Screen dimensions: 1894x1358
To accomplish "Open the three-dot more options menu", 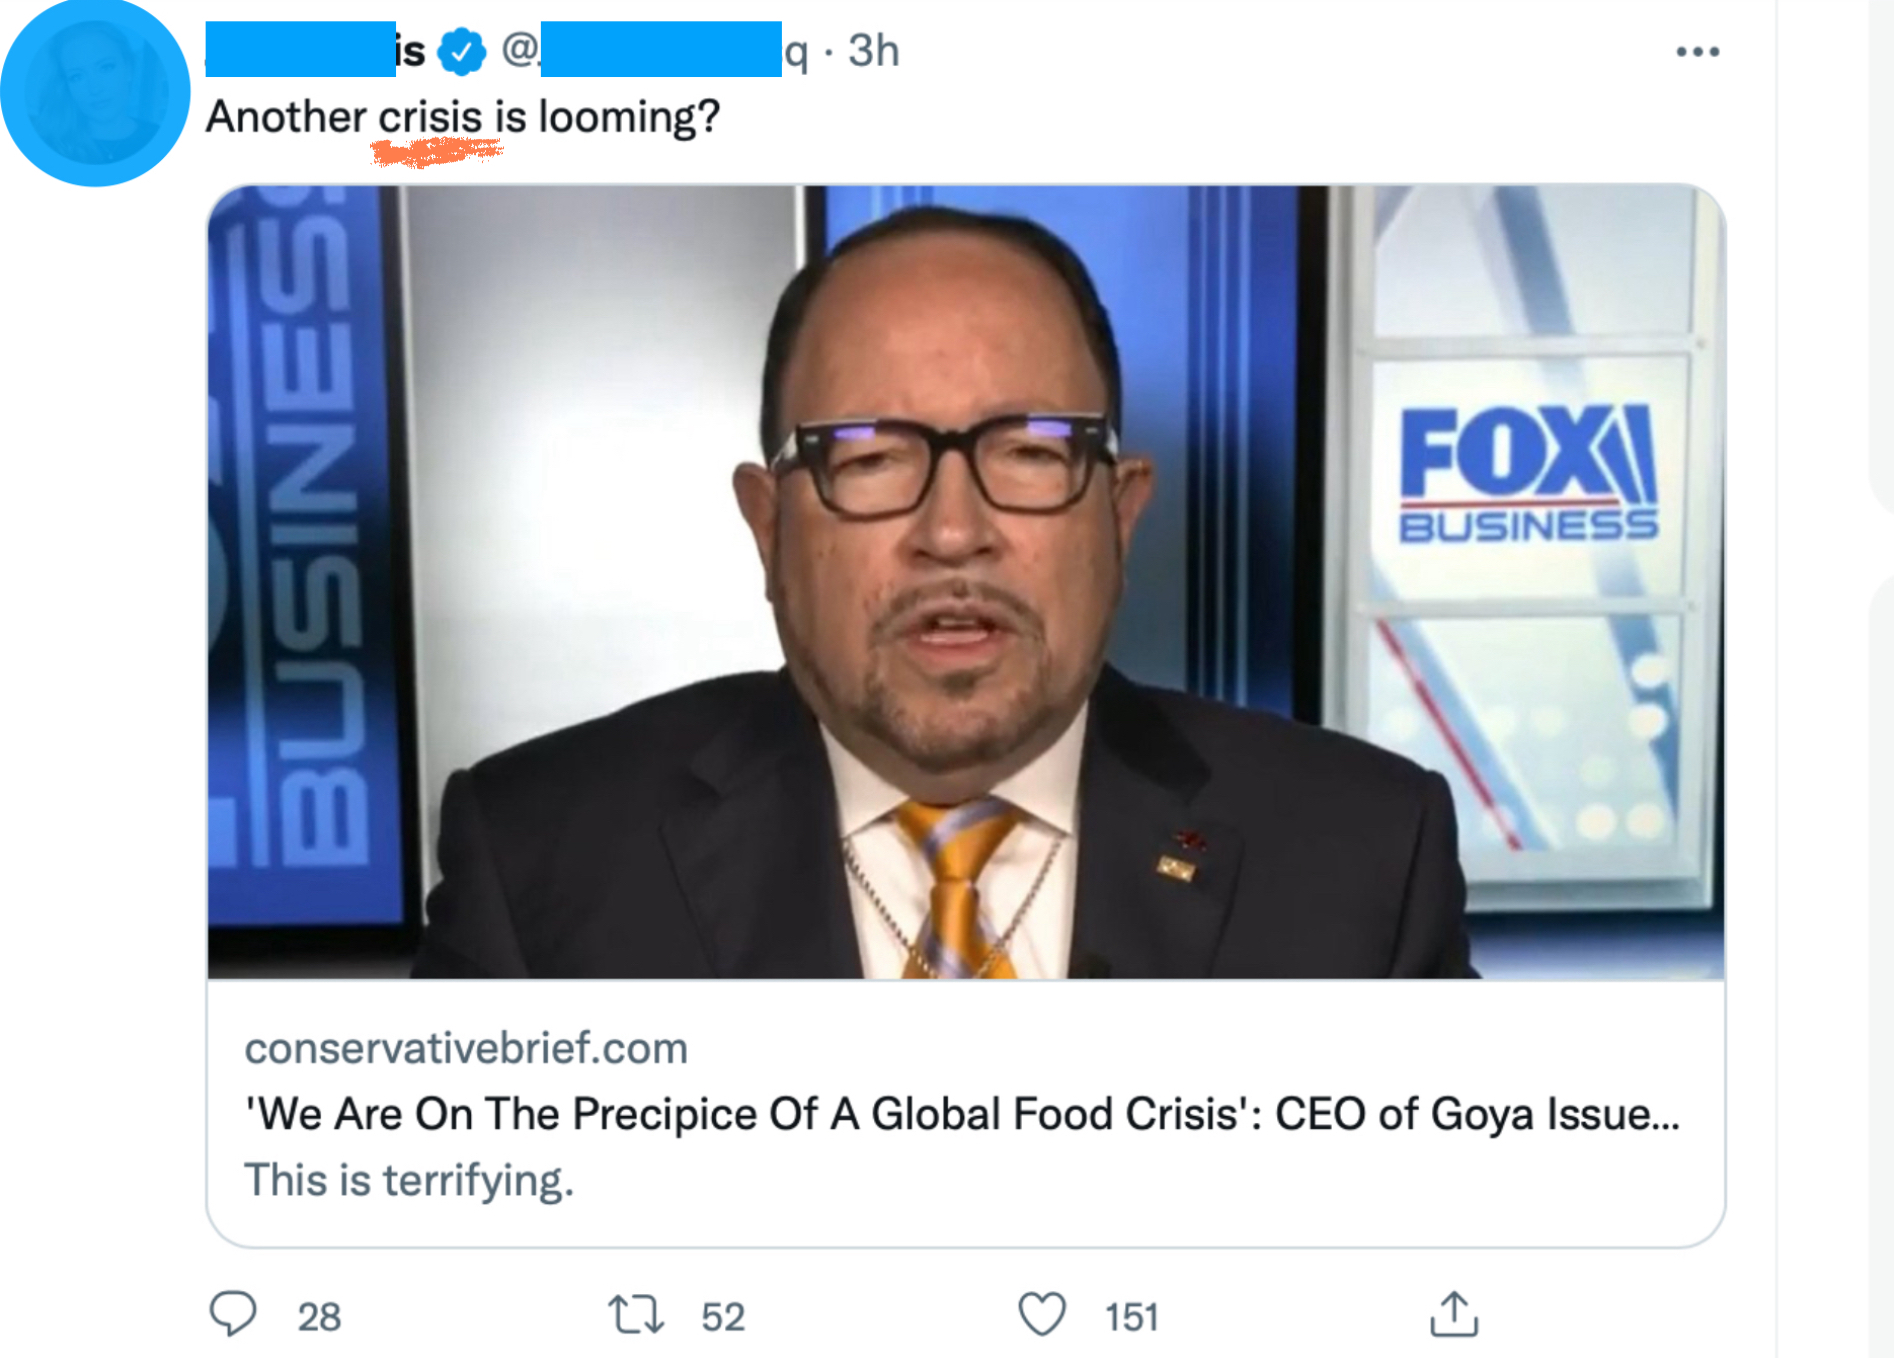I will pyautogui.click(x=1697, y=52).
